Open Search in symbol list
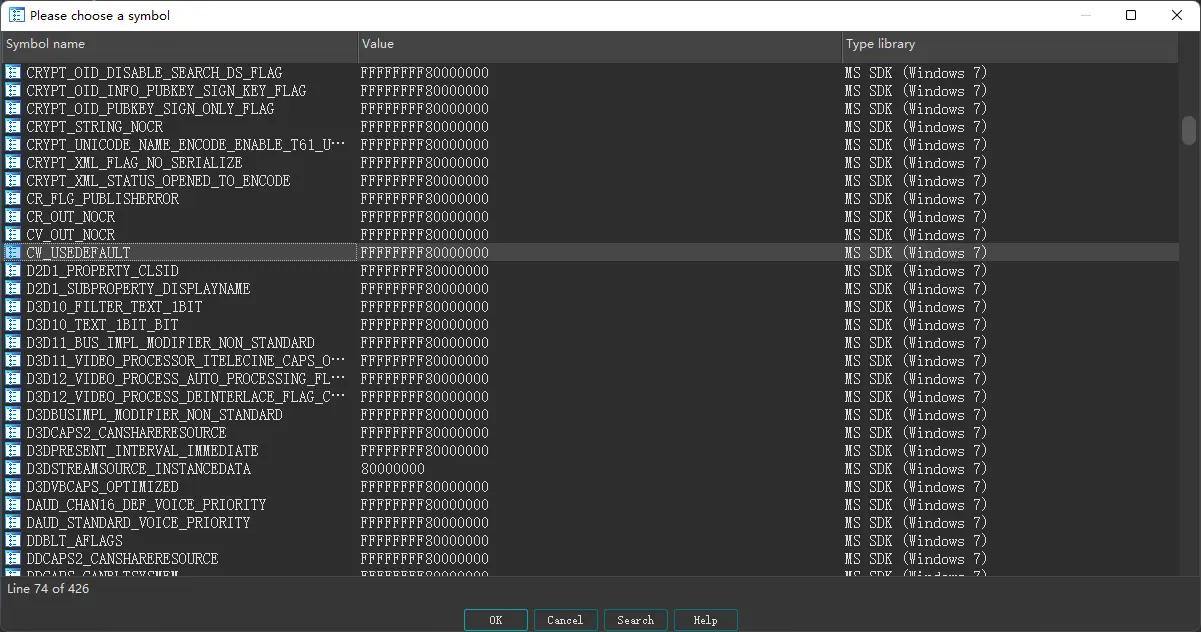The image size is (1201, 632). tap(635, 620)
